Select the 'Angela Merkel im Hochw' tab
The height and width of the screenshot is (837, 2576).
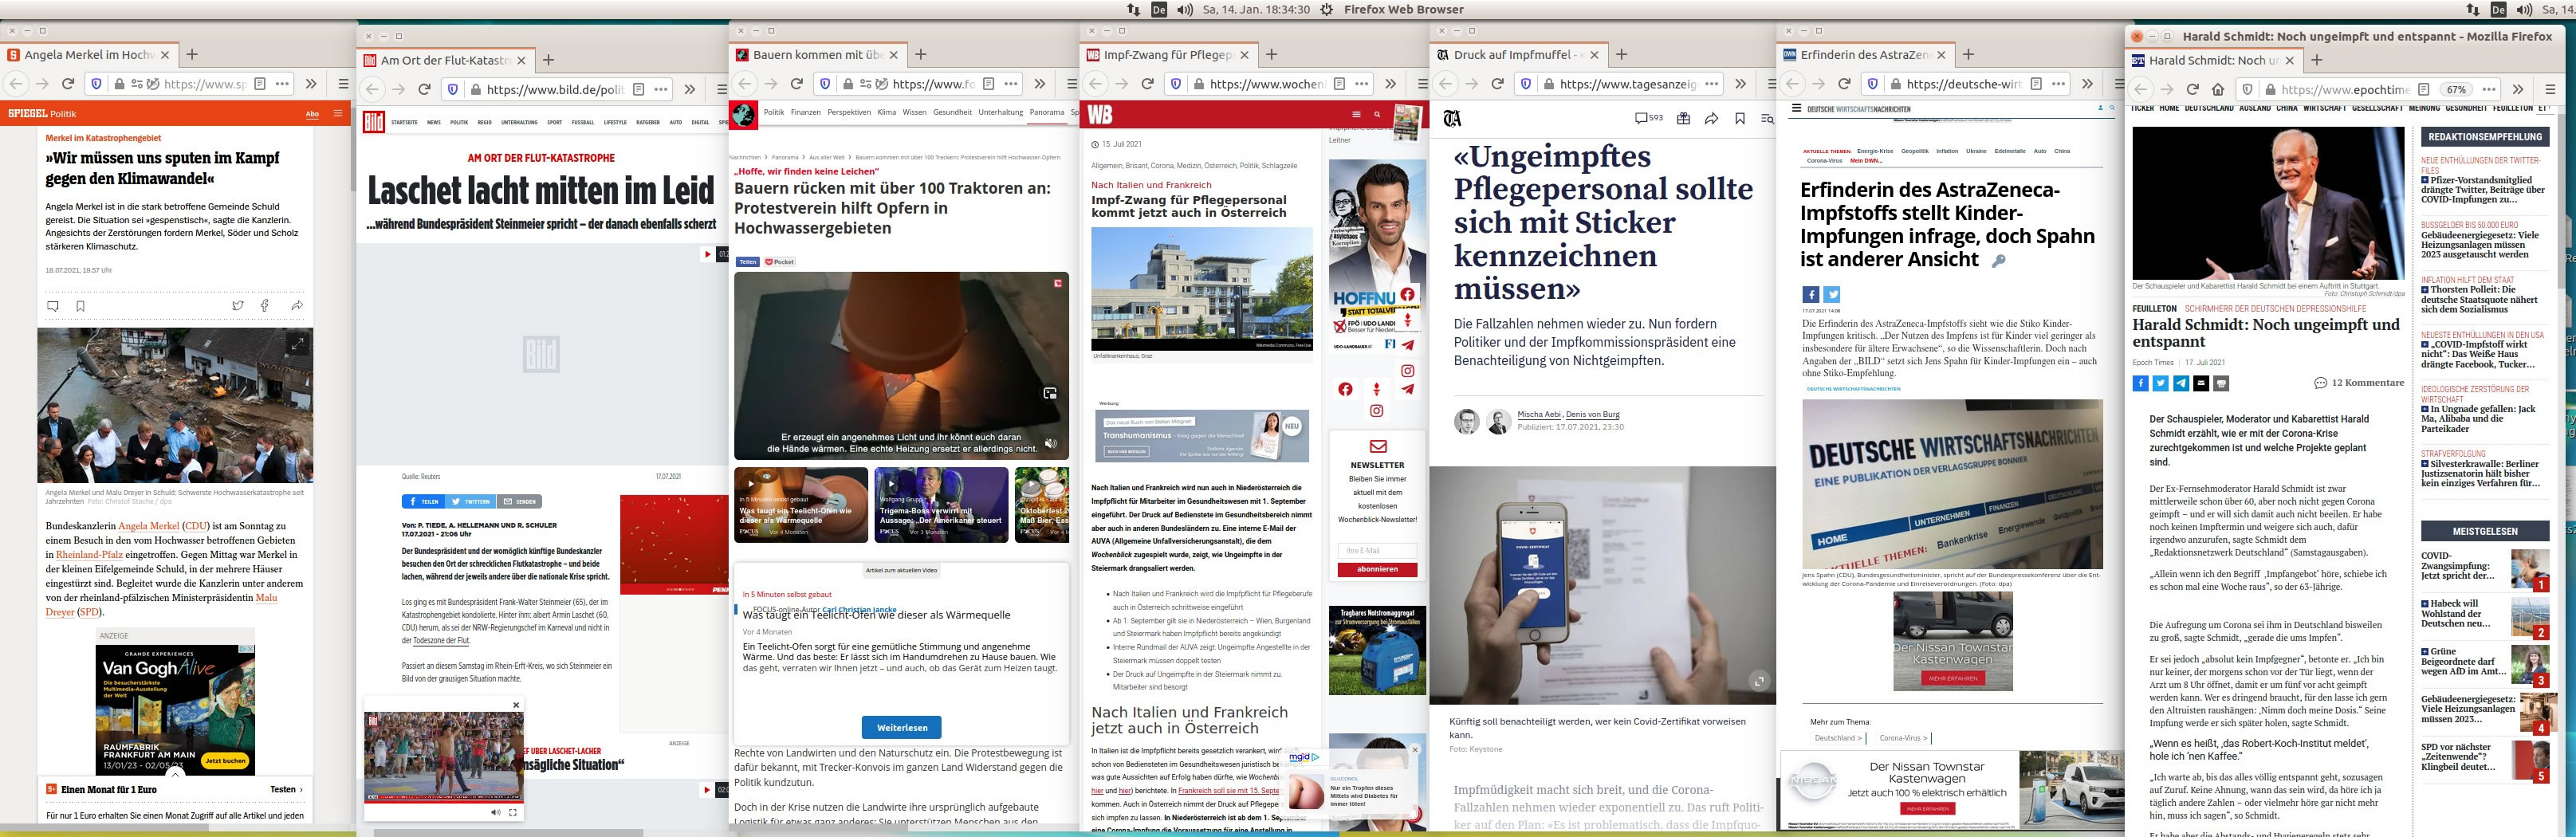coord(89,55)
